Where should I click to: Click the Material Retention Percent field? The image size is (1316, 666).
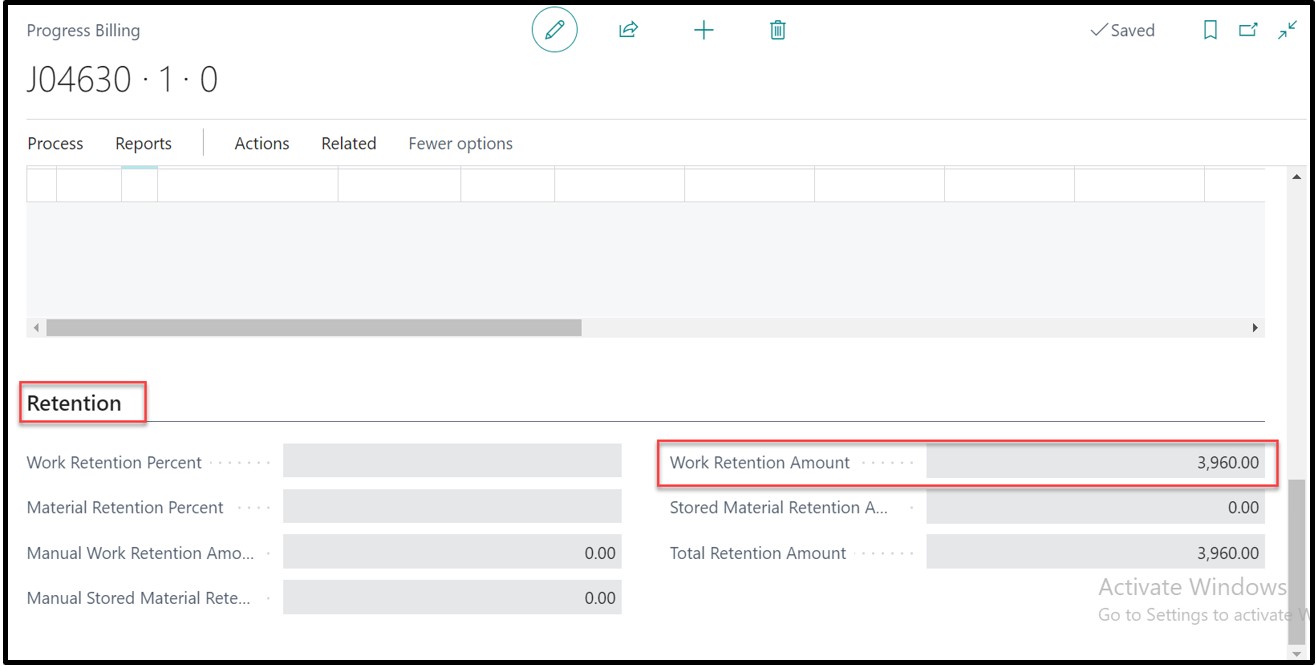[452, 506]
